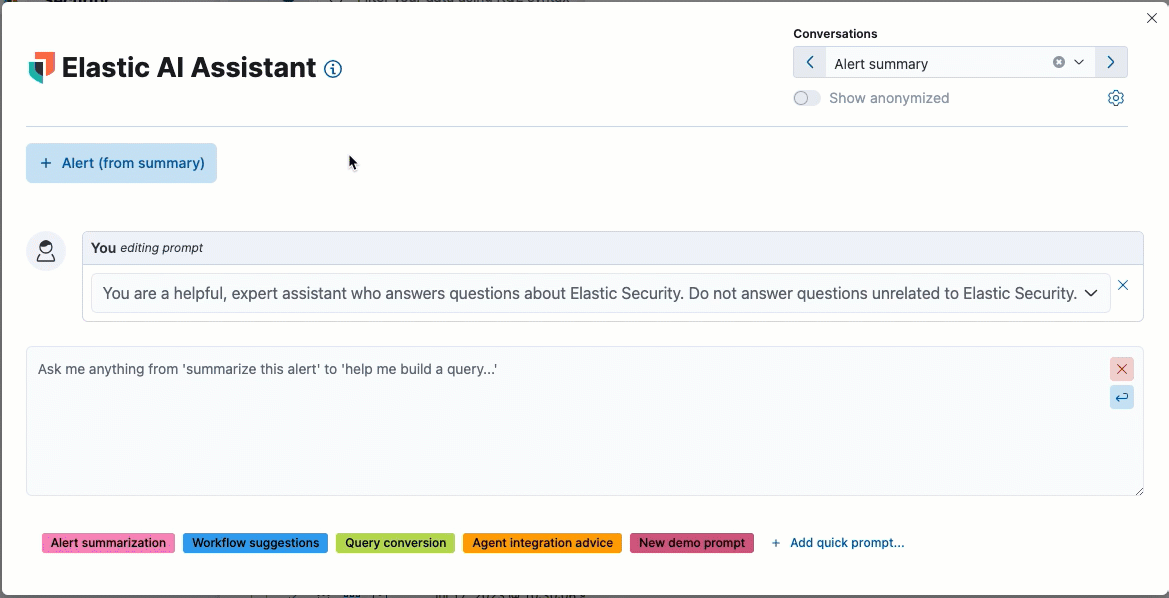
Task: Click the red clear chat button
Action: 1121,369
